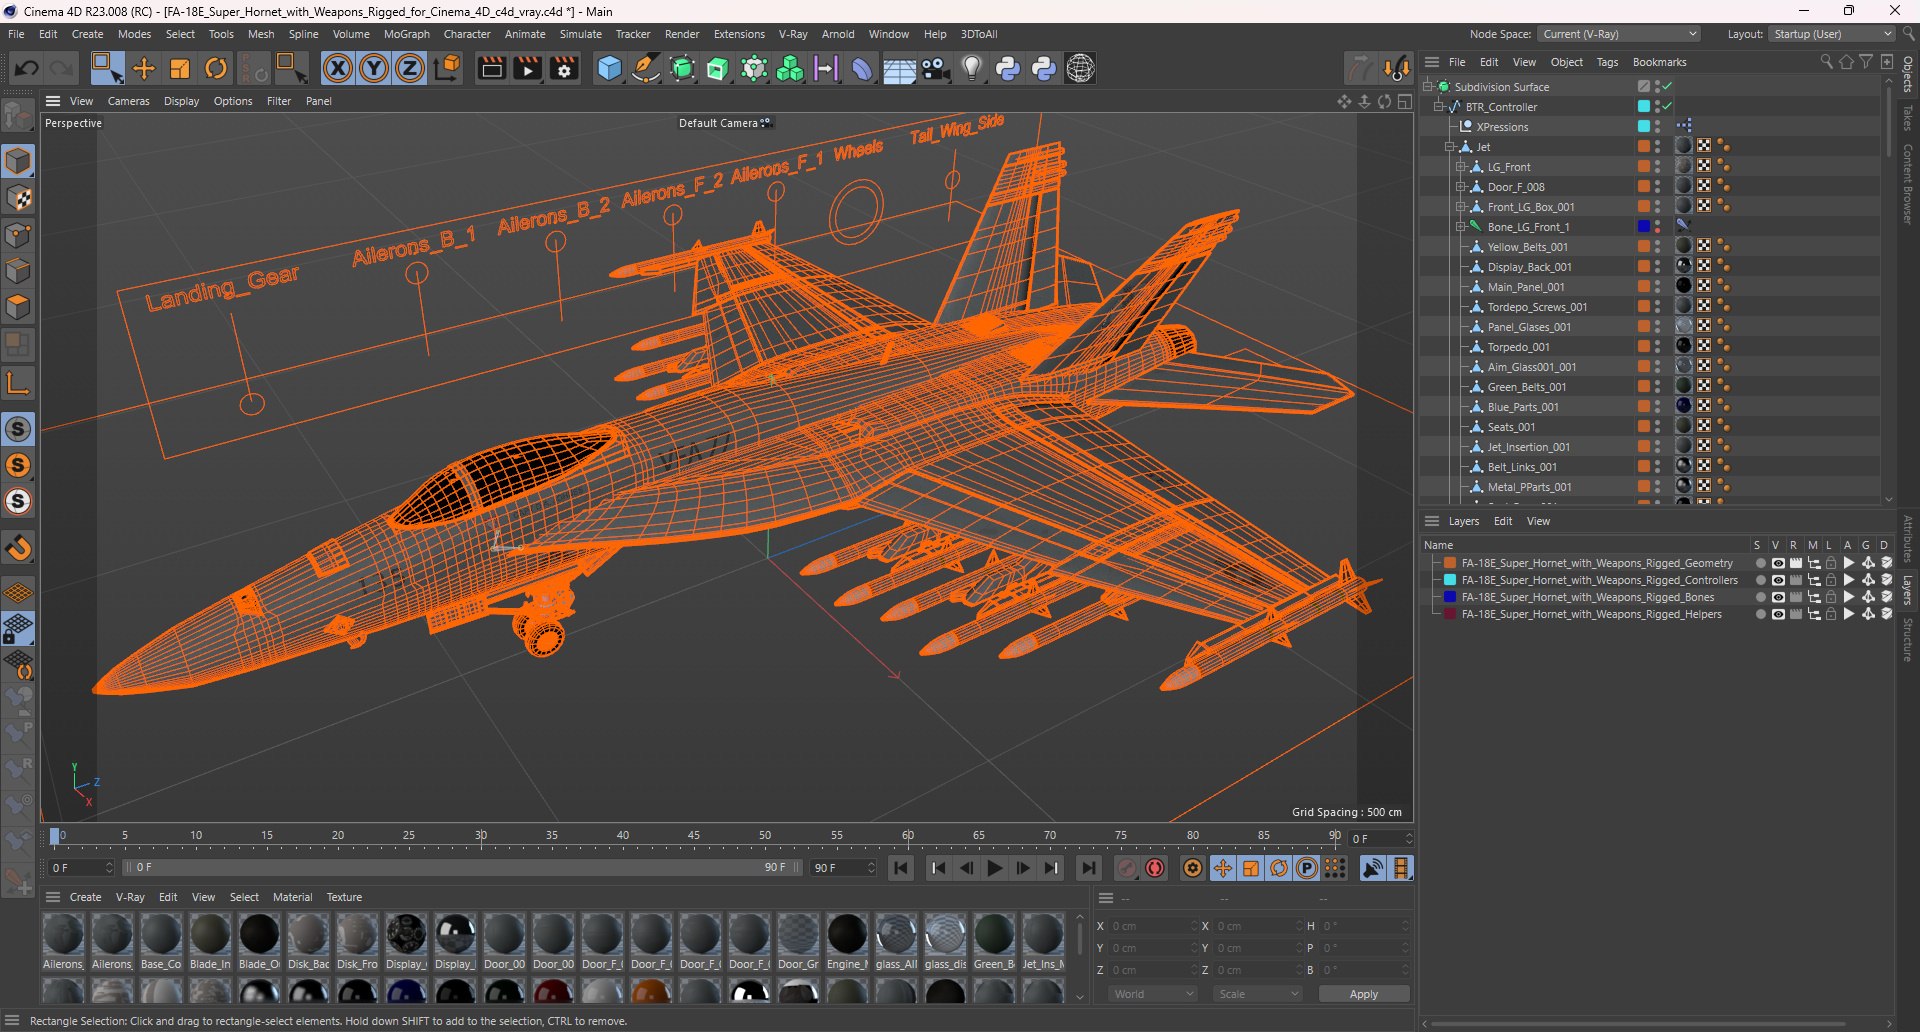Activate Make Editable icon in left palette

pyautogui.click(x=18, y=116)
